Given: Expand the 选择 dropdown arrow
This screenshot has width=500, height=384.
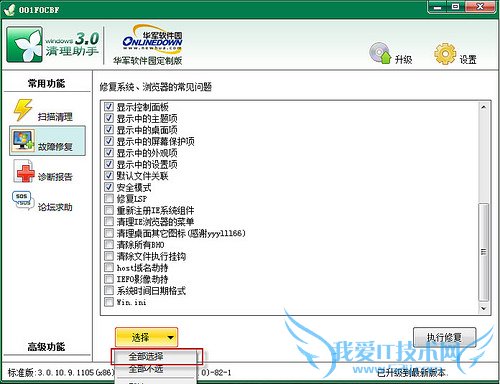Looking at the screenshot, I should click(x=170, y=338).
